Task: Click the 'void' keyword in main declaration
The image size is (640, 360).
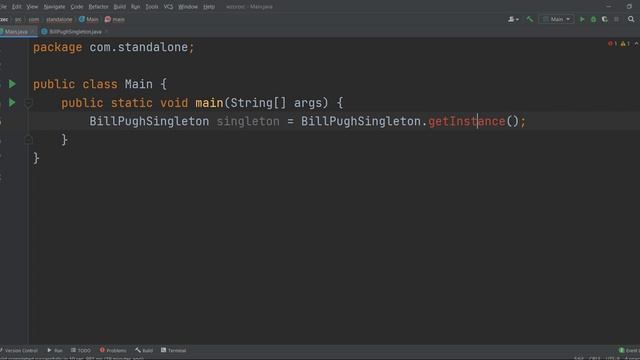Action: point(174,103)
